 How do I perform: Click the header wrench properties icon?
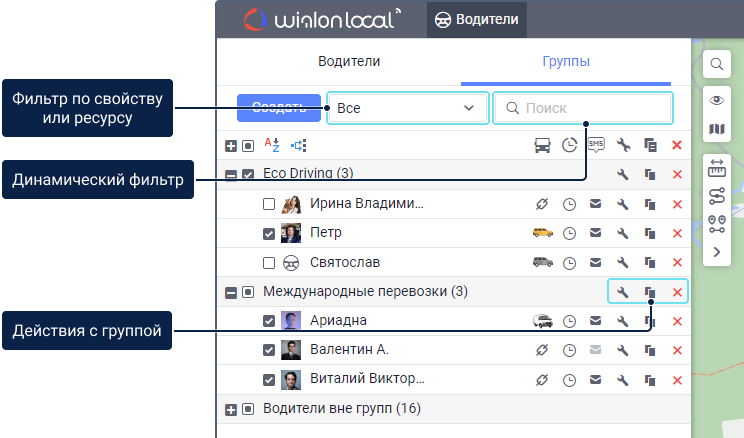(623, 145)
